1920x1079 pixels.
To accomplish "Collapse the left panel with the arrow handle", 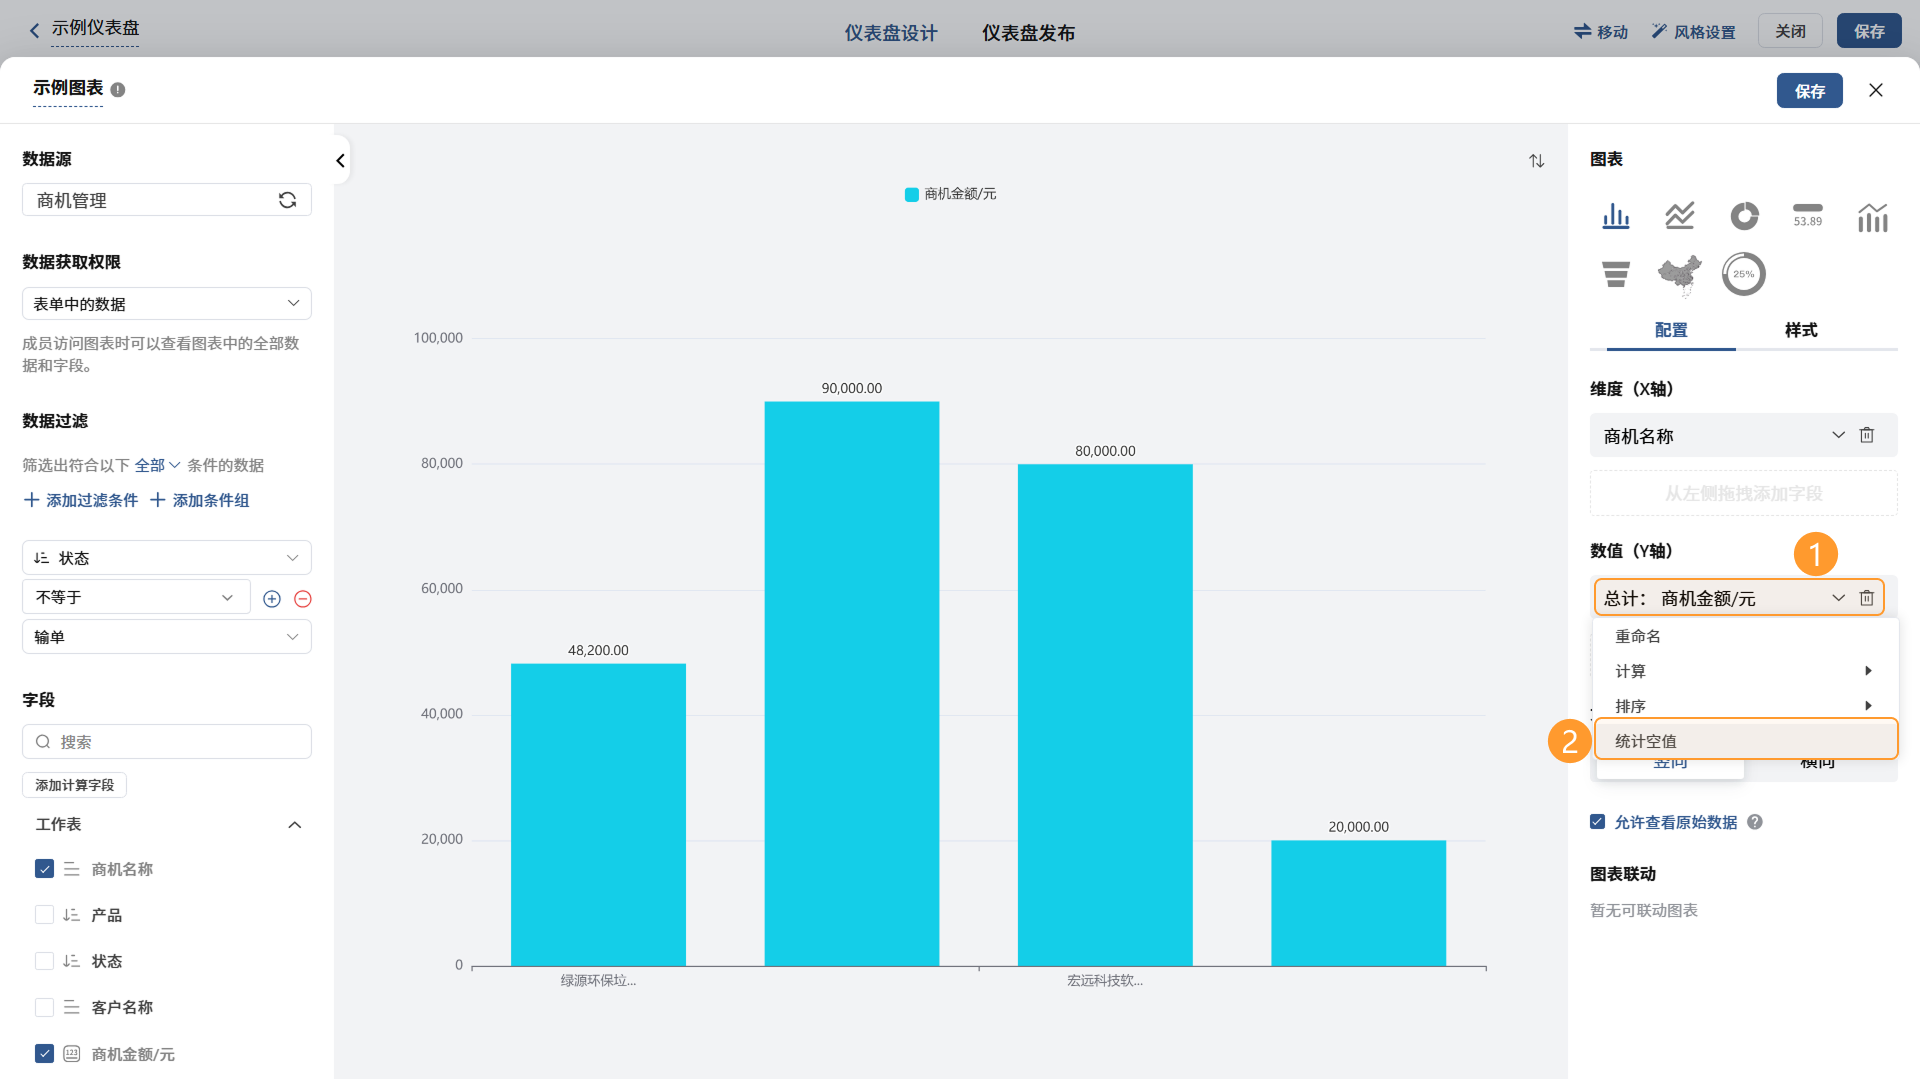I will tap(340, 160).
